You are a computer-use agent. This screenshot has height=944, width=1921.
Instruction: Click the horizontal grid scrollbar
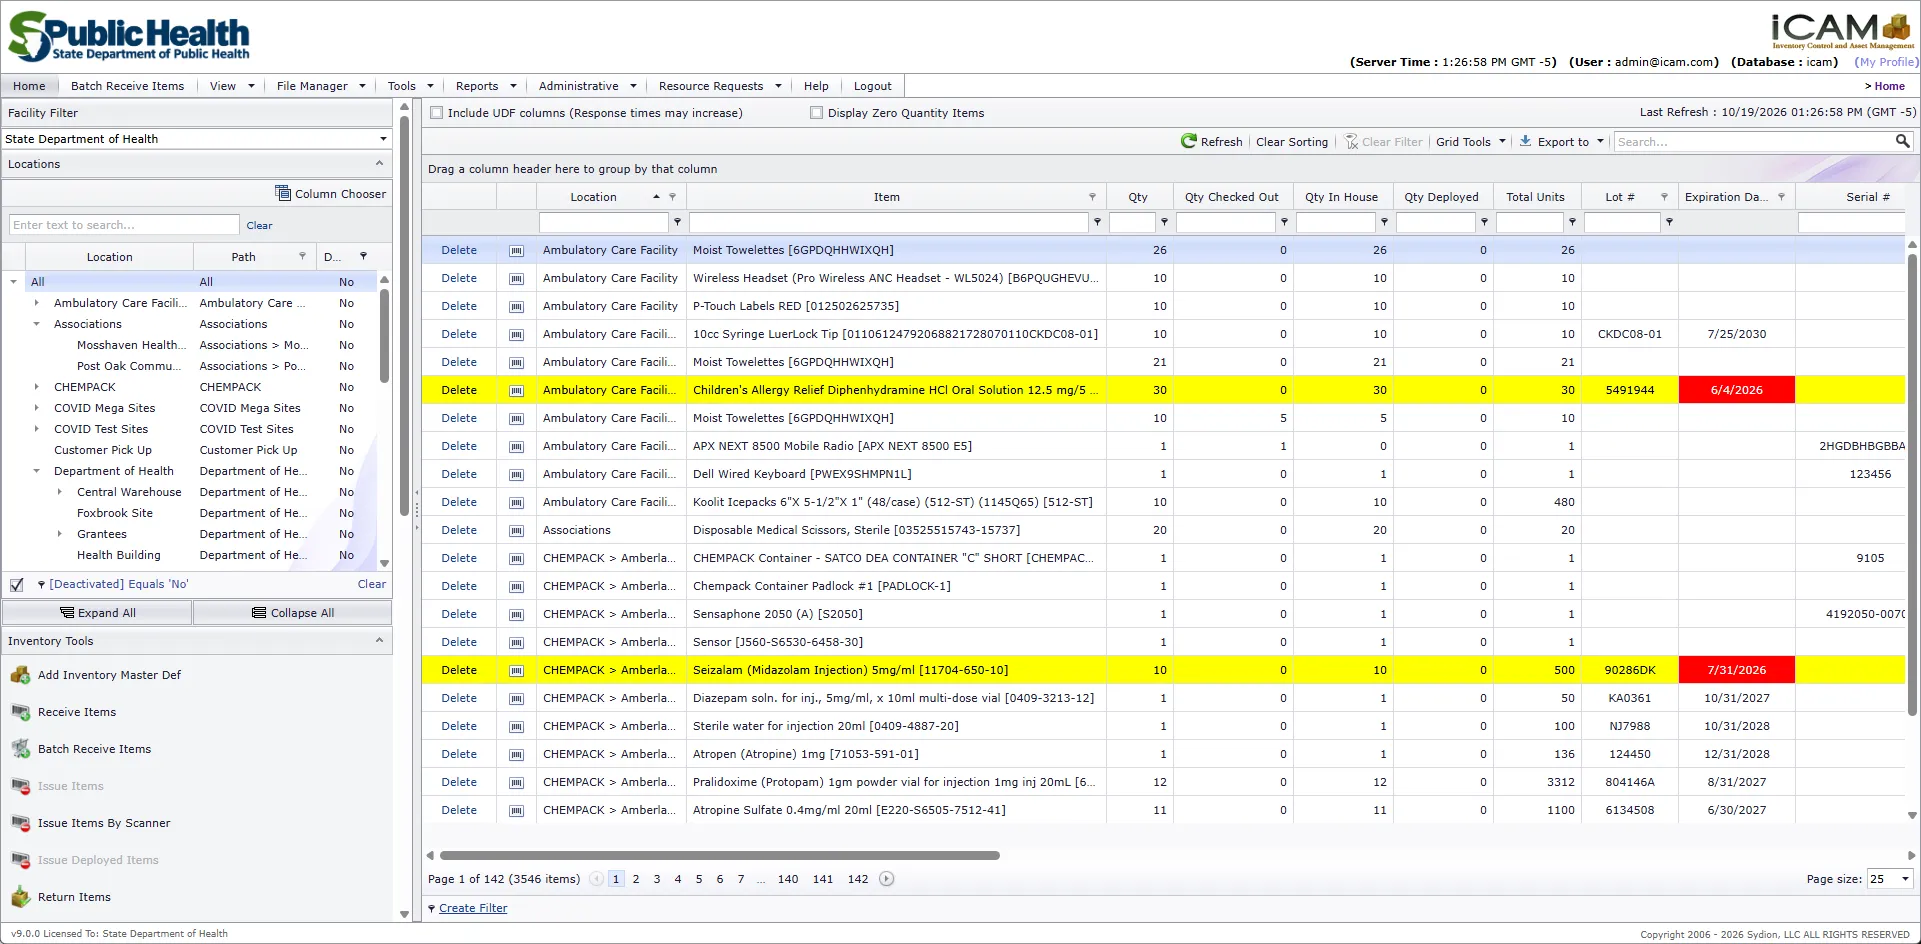pos(720,855)
